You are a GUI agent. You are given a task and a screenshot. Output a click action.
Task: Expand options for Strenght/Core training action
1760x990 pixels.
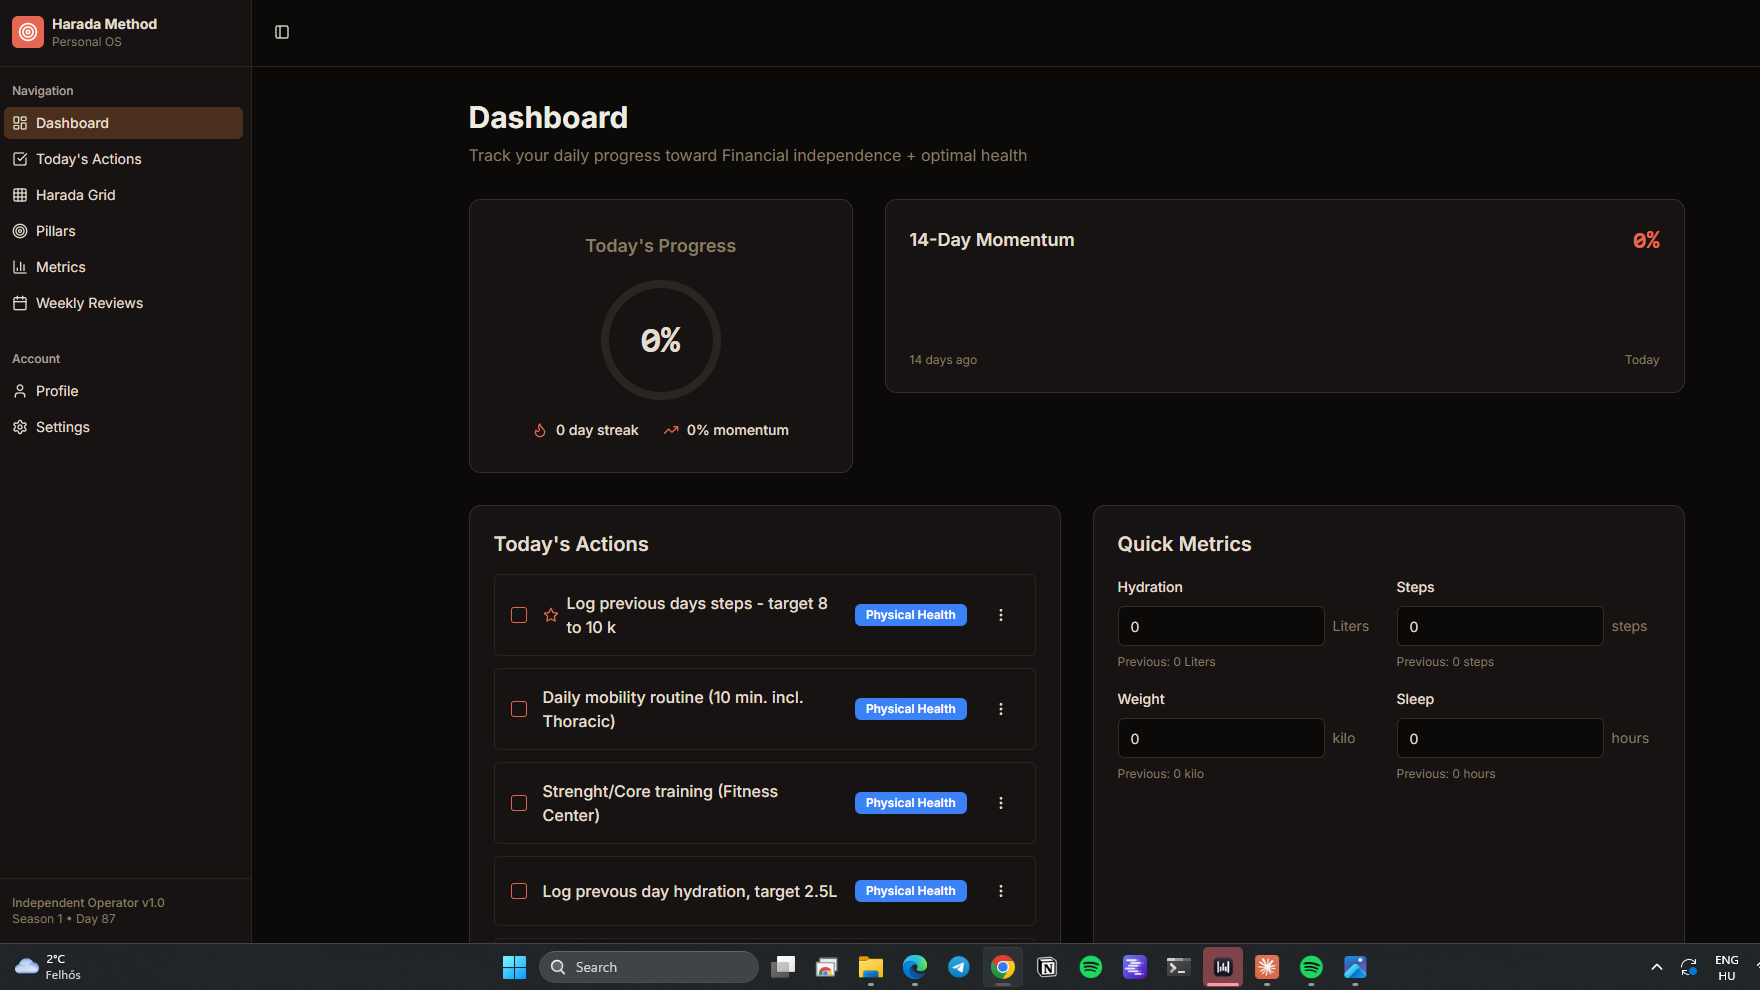coord(1000,803)
